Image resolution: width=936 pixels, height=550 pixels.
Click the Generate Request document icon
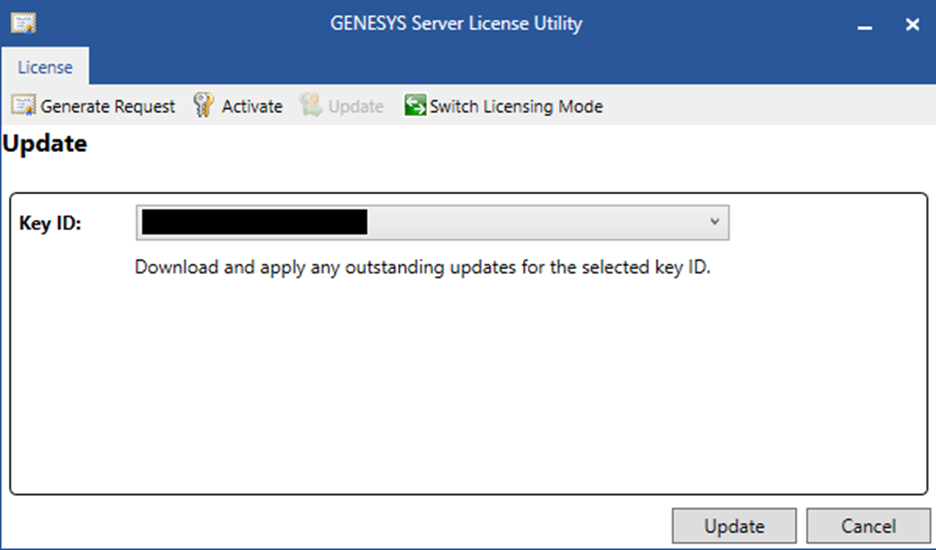tap(23, 106)
